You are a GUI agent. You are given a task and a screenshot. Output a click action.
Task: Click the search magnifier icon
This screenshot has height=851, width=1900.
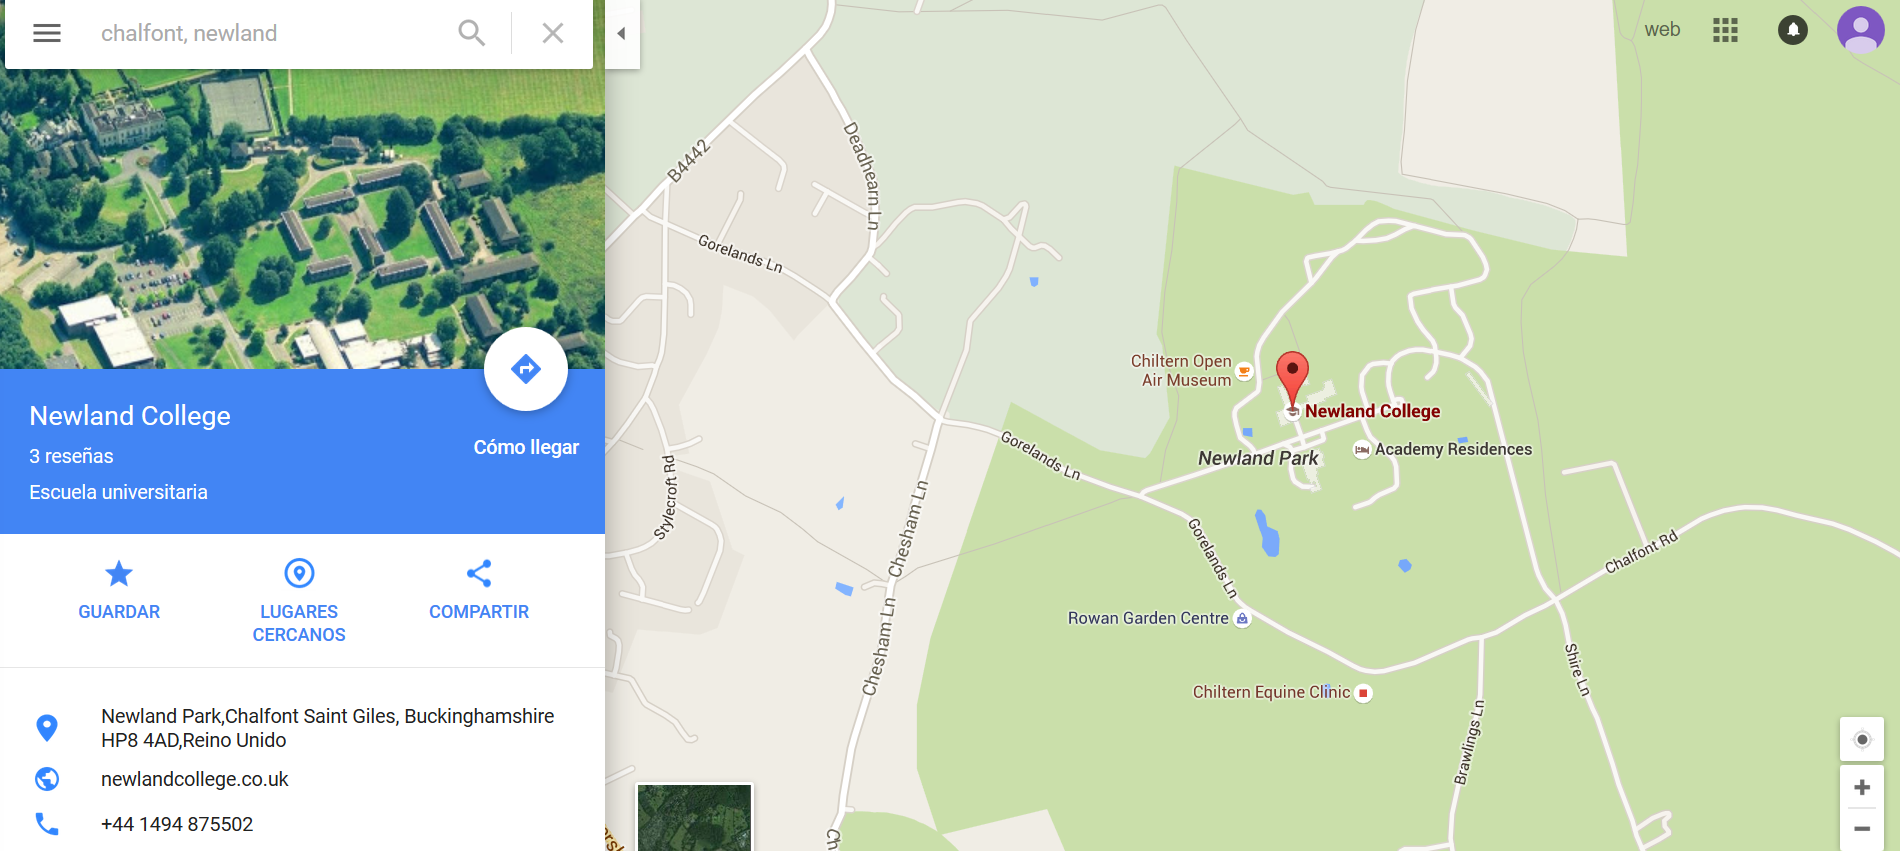click(x=471, y=33)
